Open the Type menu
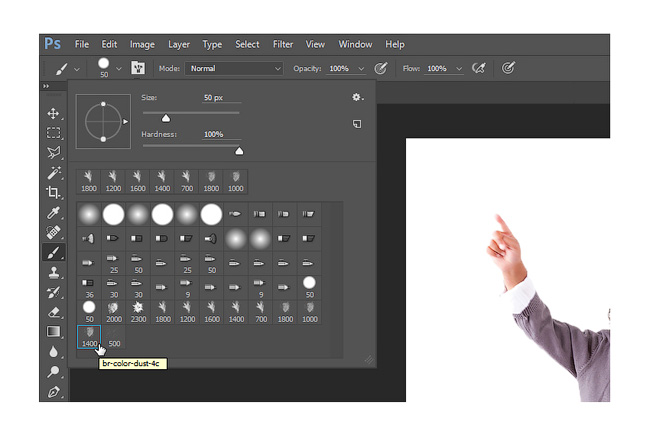The width and height of the screenshot is (650, 438). click(212, 44)
